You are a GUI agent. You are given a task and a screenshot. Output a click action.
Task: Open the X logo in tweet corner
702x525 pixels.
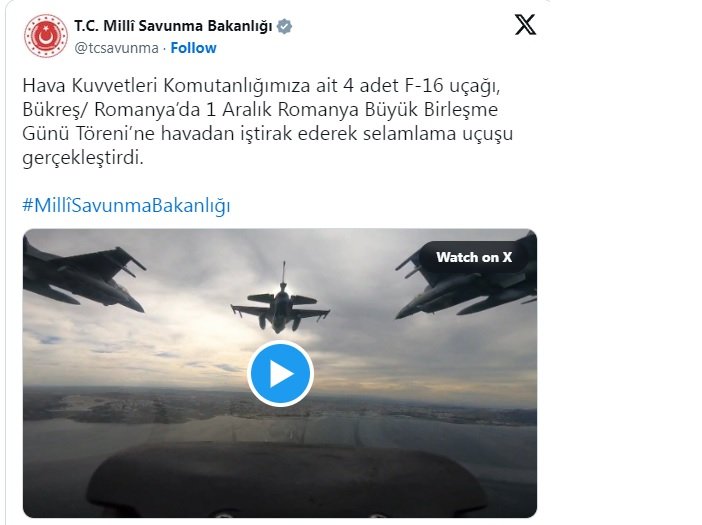click(x=525, y=25)
